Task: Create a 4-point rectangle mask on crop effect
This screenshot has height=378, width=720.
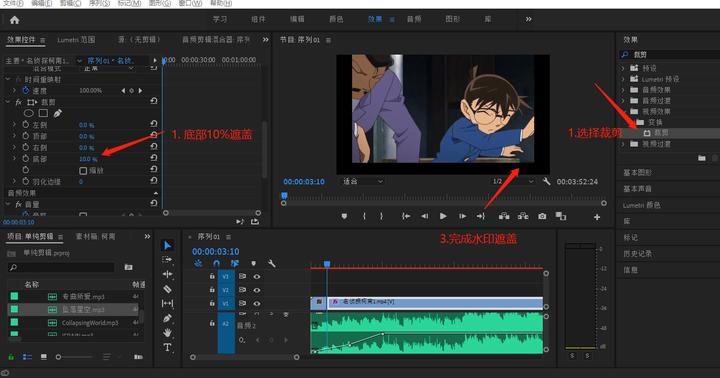Action: [43, 113]
